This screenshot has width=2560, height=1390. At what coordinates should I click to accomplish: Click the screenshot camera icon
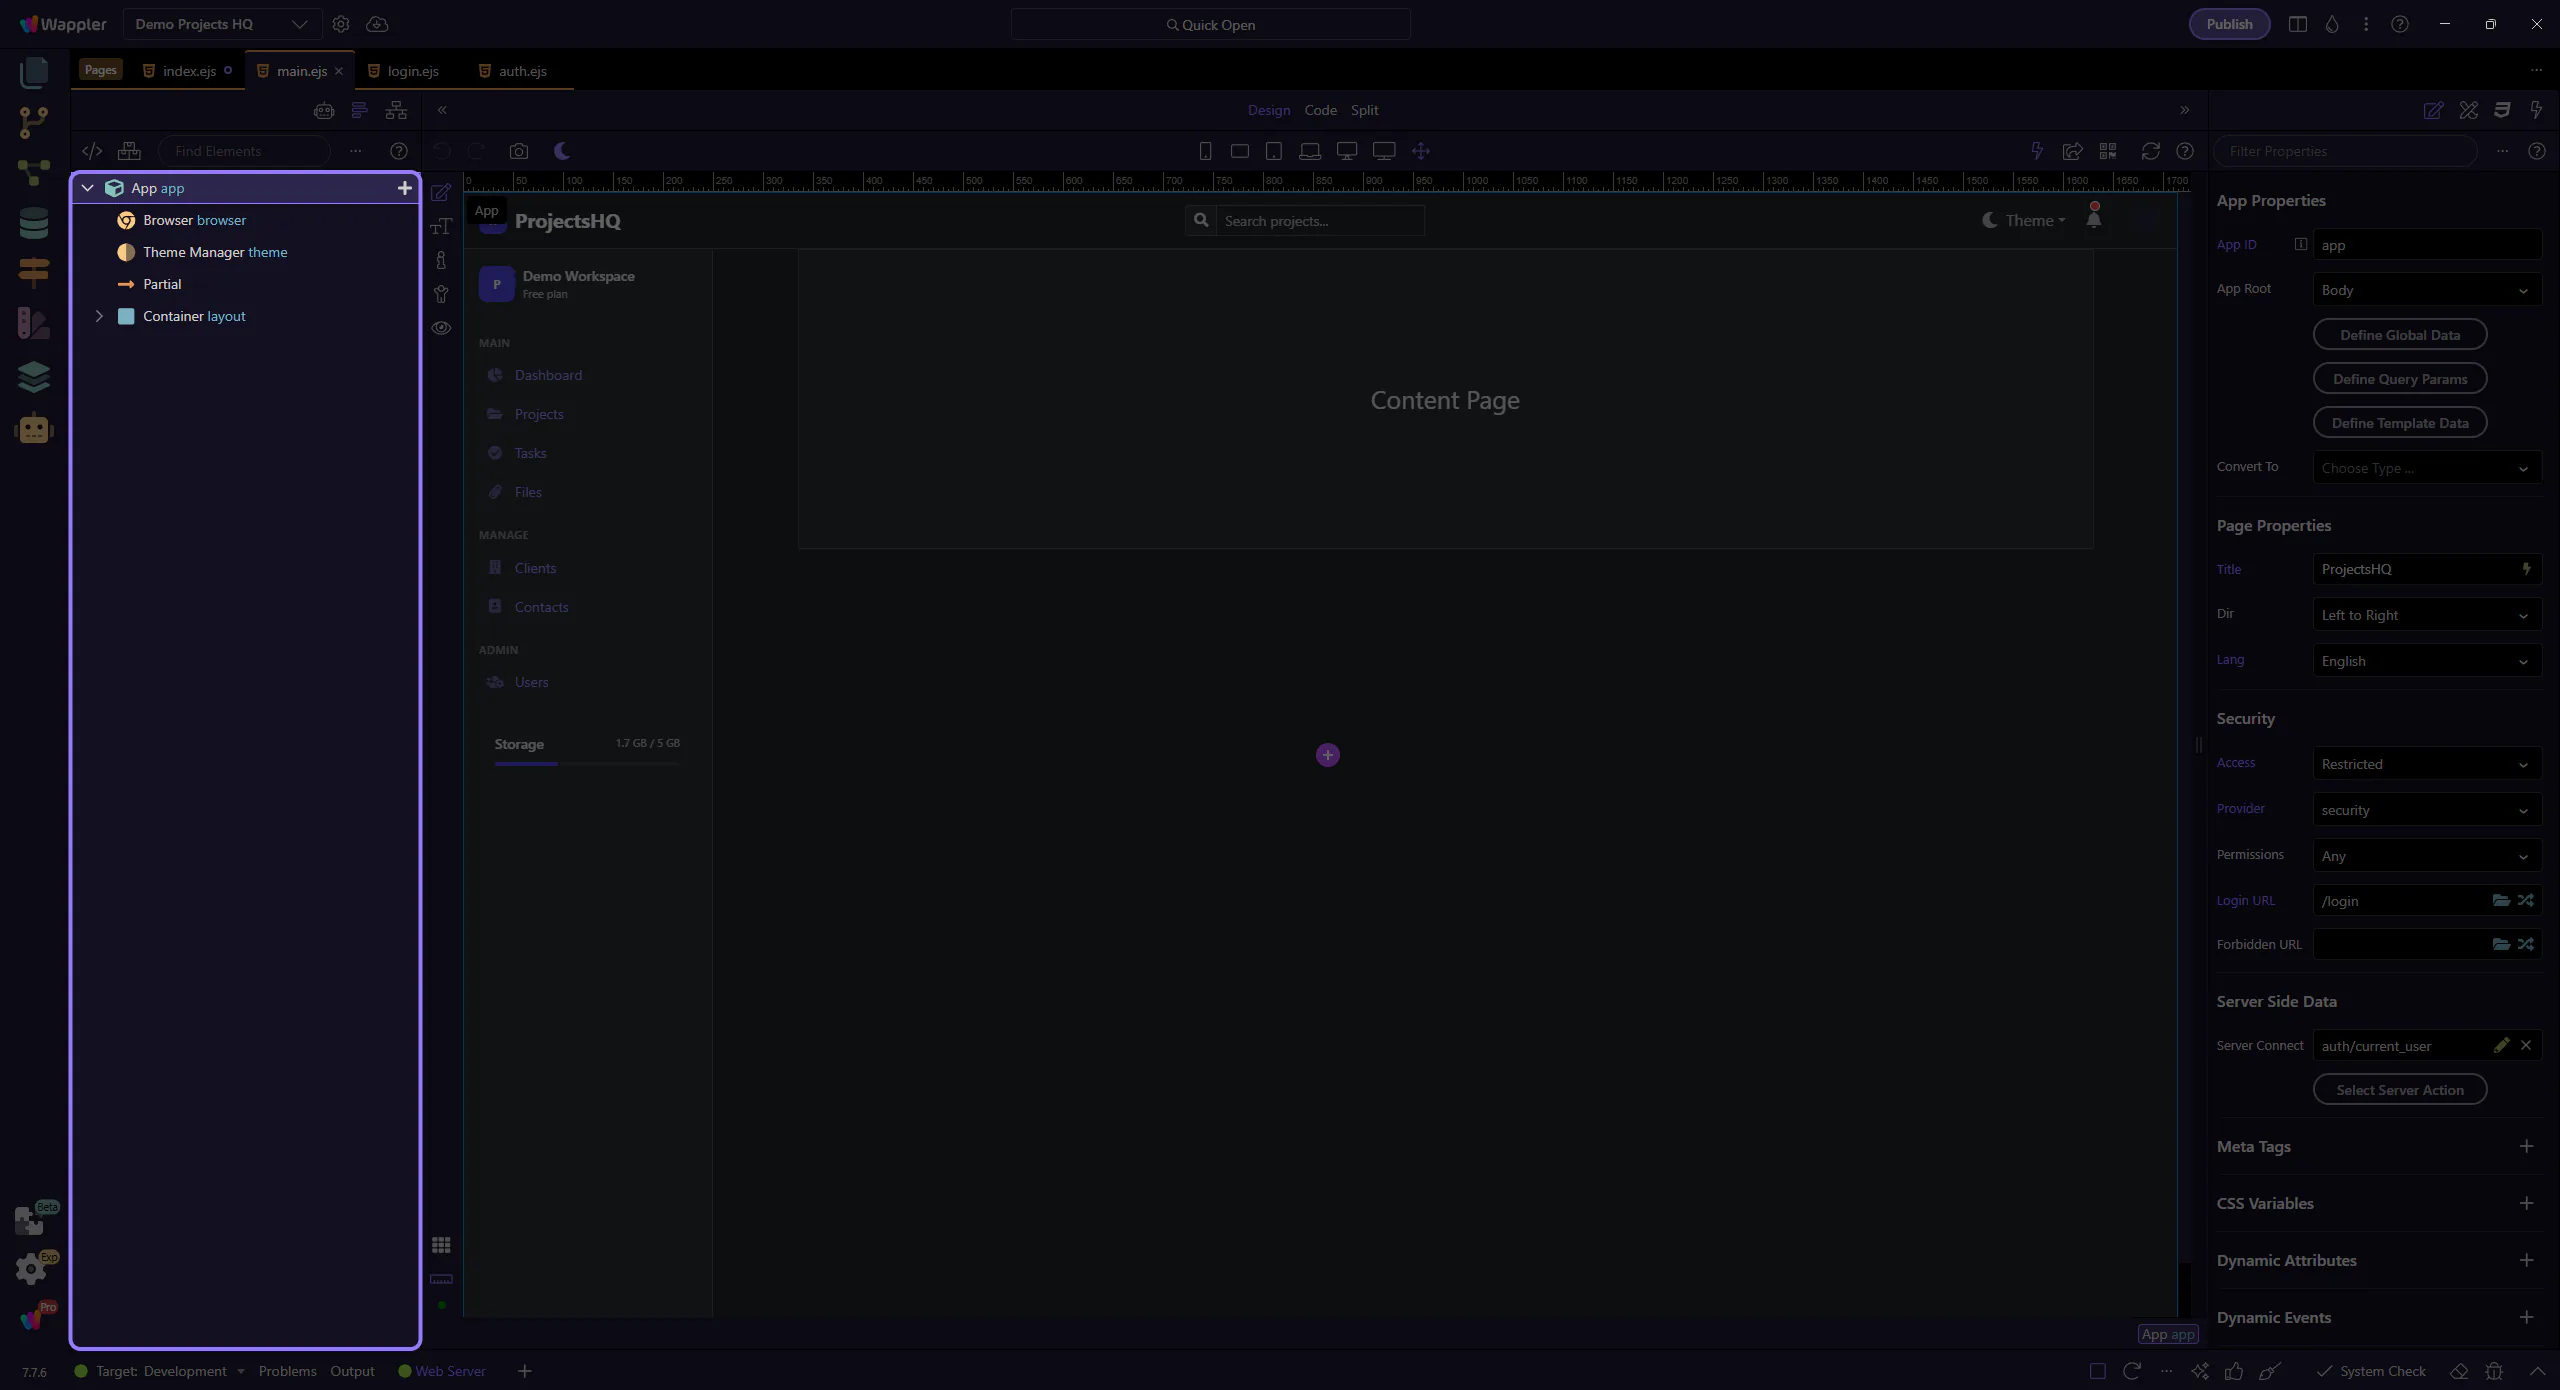tap(518, 151)
